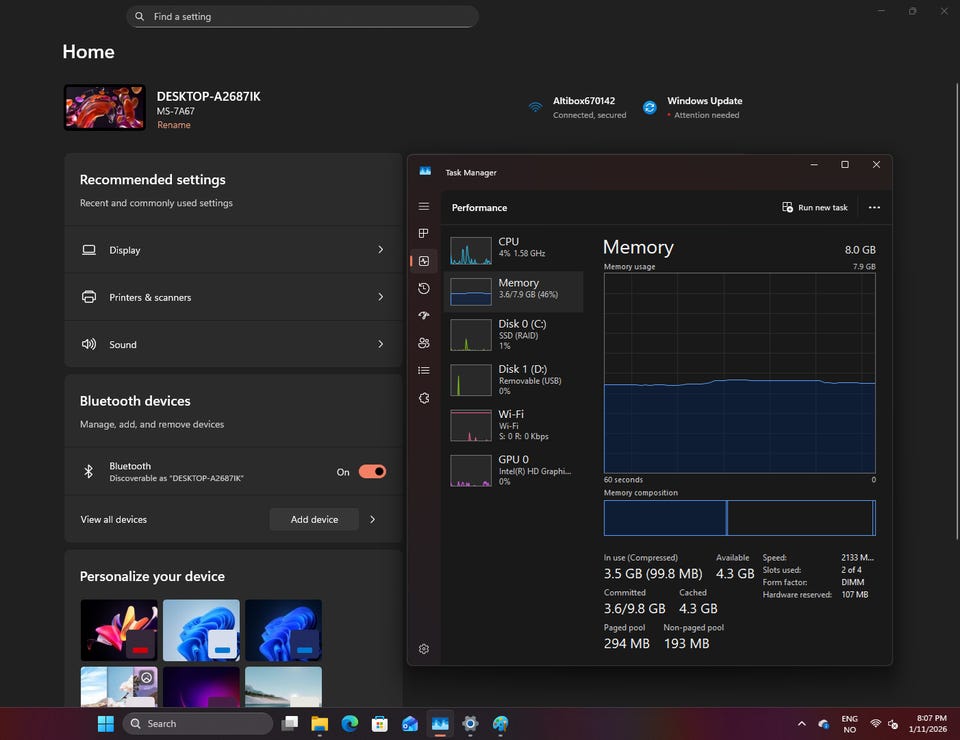Image resolution: width=960 pixels, height=740 pixels.
Task: Select the GPU 0 performance item
Action: (513, 470)
